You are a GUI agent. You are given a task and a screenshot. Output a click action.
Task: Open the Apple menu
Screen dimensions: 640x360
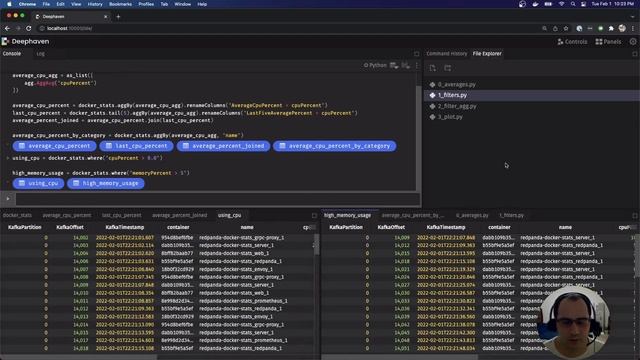[9, 4]
